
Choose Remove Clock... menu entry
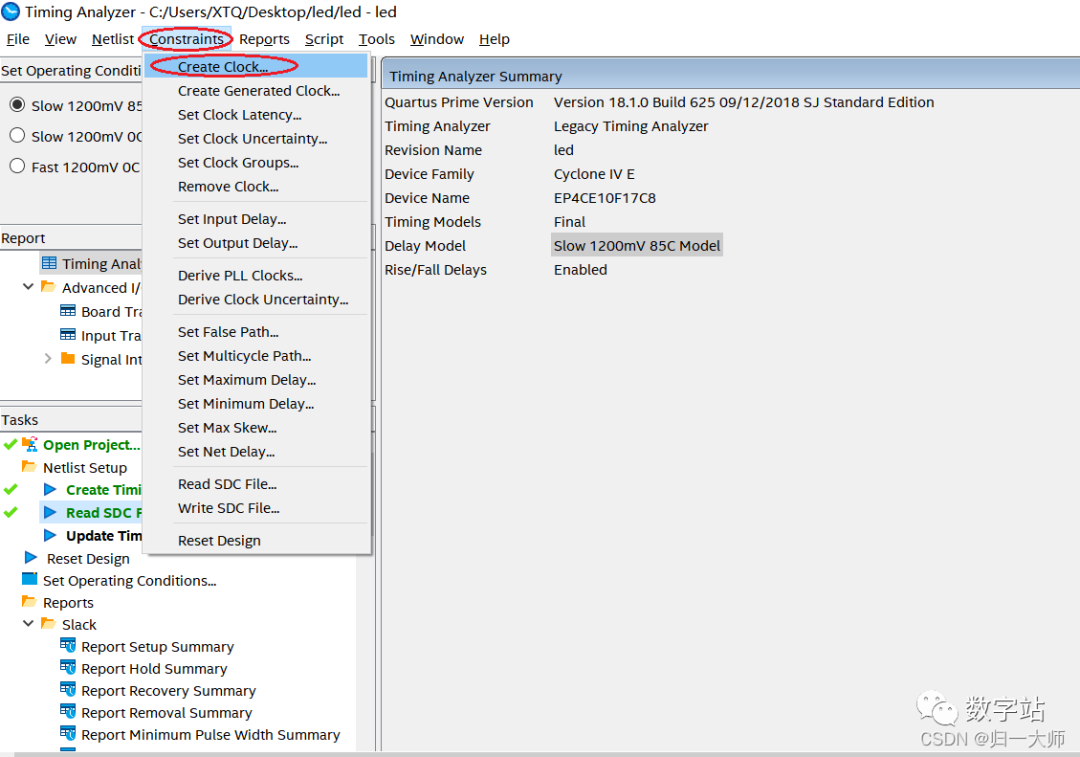click(256, 187)
